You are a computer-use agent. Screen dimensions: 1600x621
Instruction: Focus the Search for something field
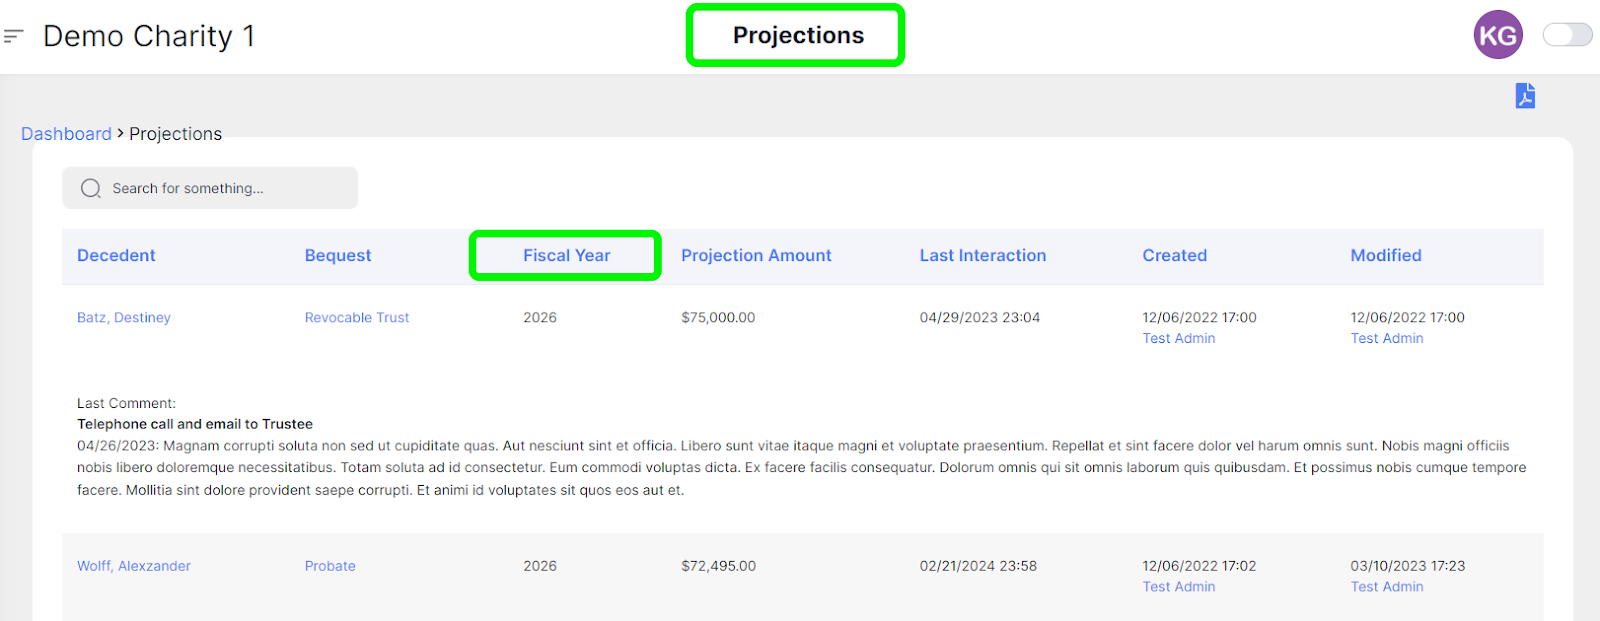(210, 188)
